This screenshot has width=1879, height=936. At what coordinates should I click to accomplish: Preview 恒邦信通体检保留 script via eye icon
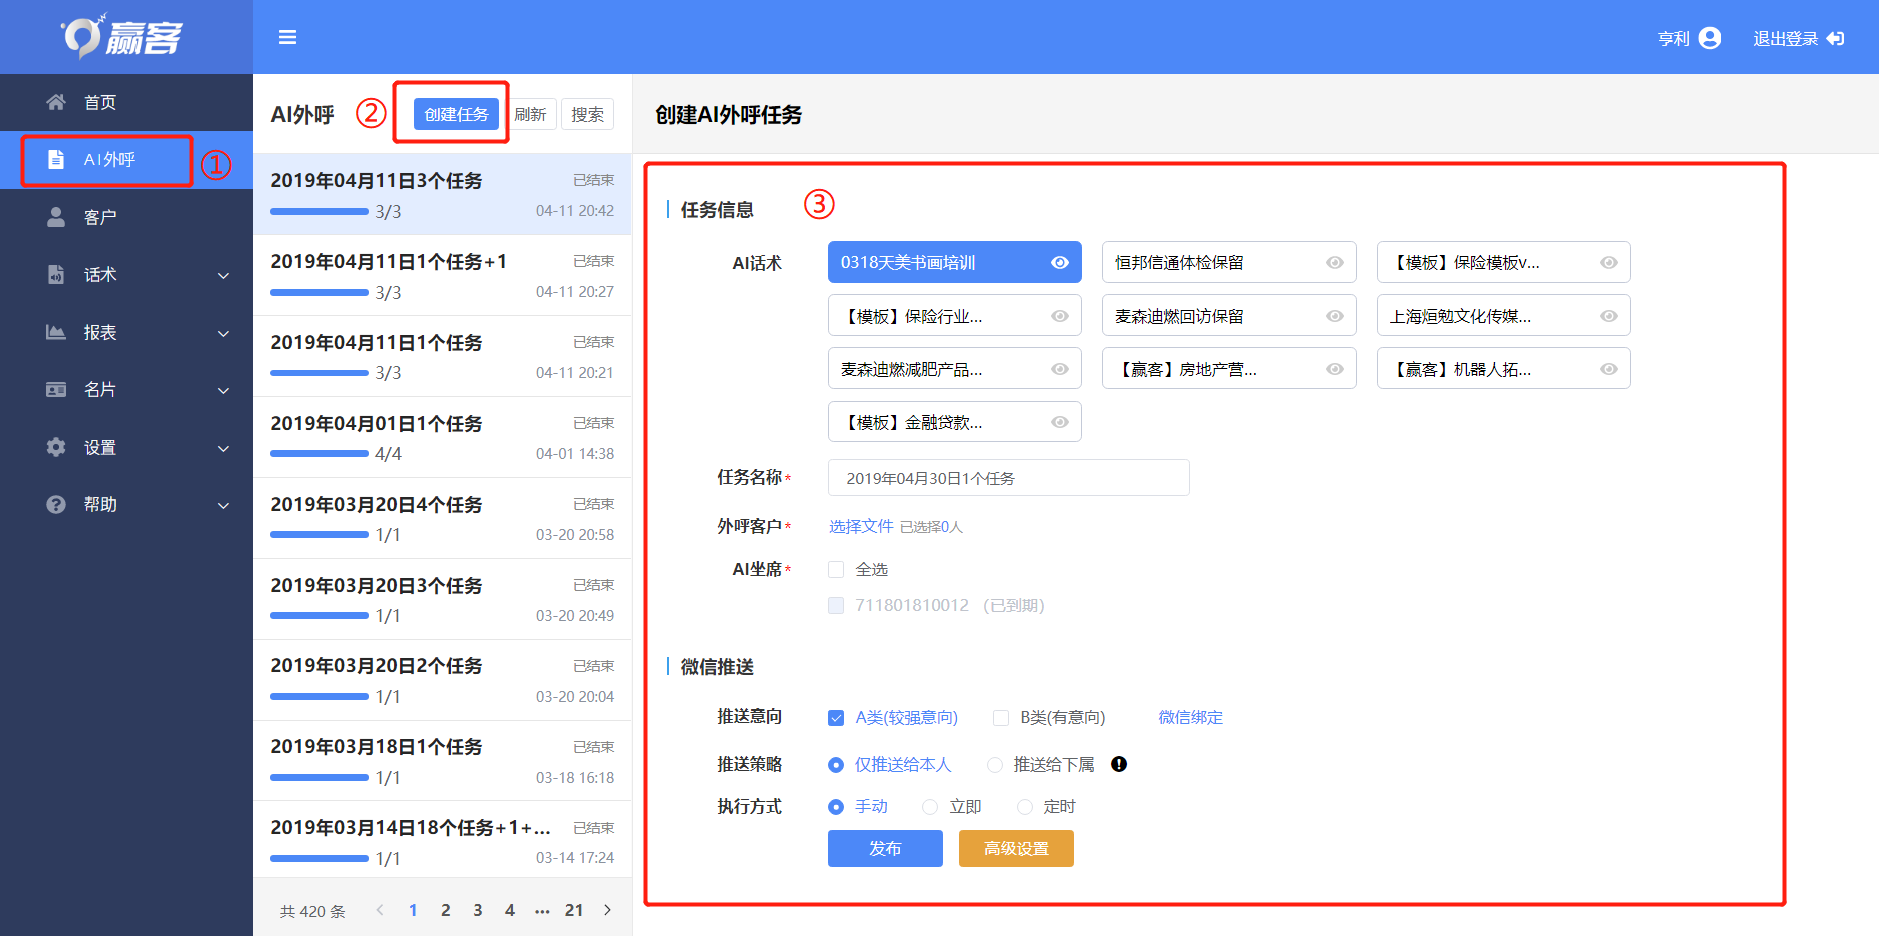coord(1334,262)
